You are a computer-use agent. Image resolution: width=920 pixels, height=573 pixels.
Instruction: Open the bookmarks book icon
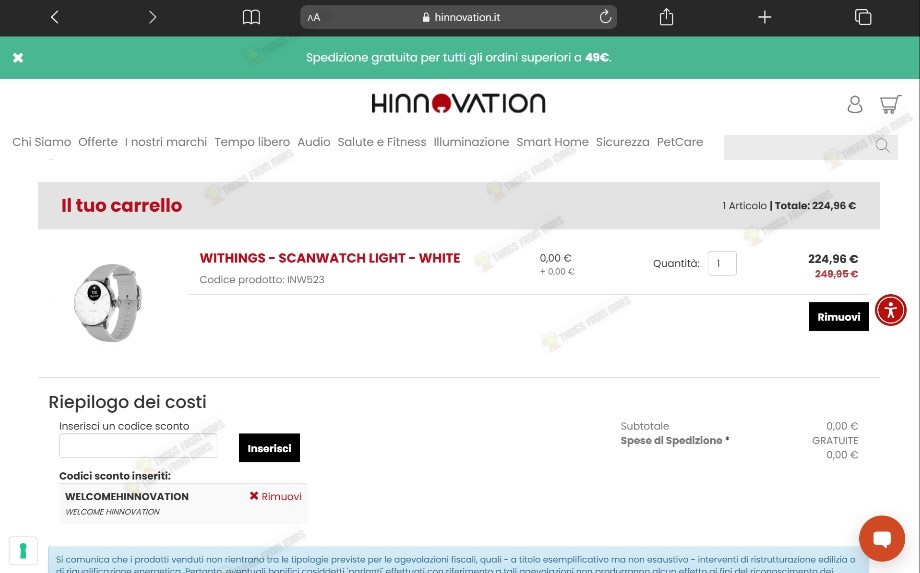click(x=251, y=17)
